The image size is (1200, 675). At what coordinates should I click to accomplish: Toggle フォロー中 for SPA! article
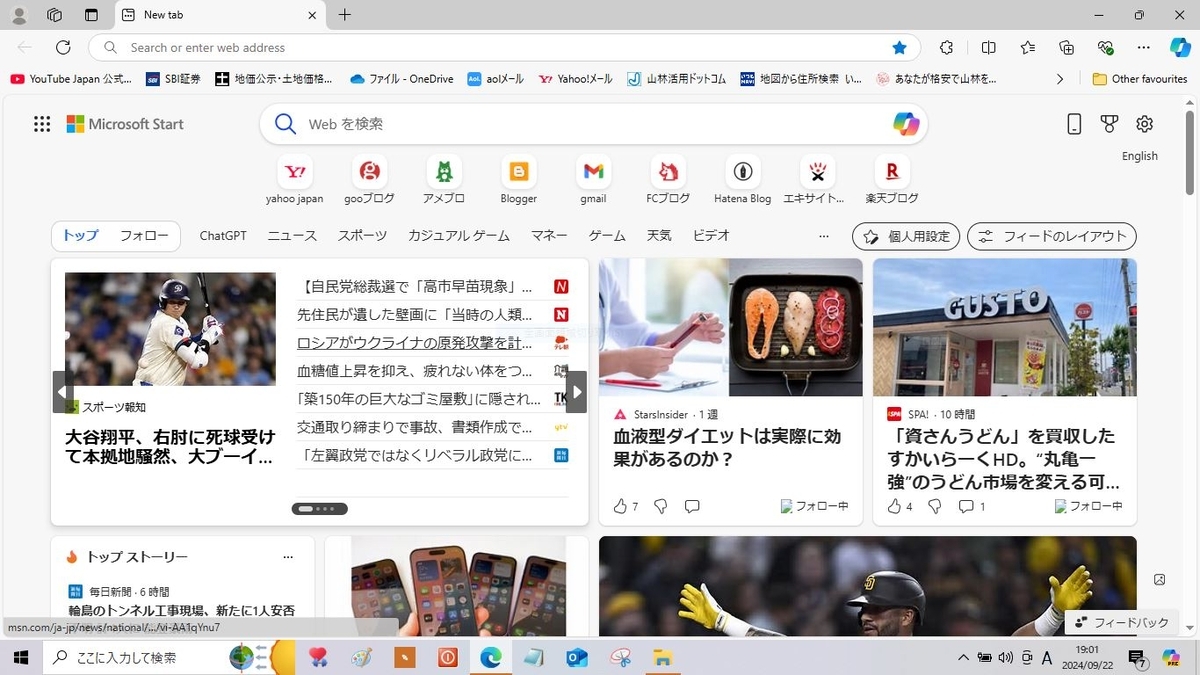point(1089,506)
